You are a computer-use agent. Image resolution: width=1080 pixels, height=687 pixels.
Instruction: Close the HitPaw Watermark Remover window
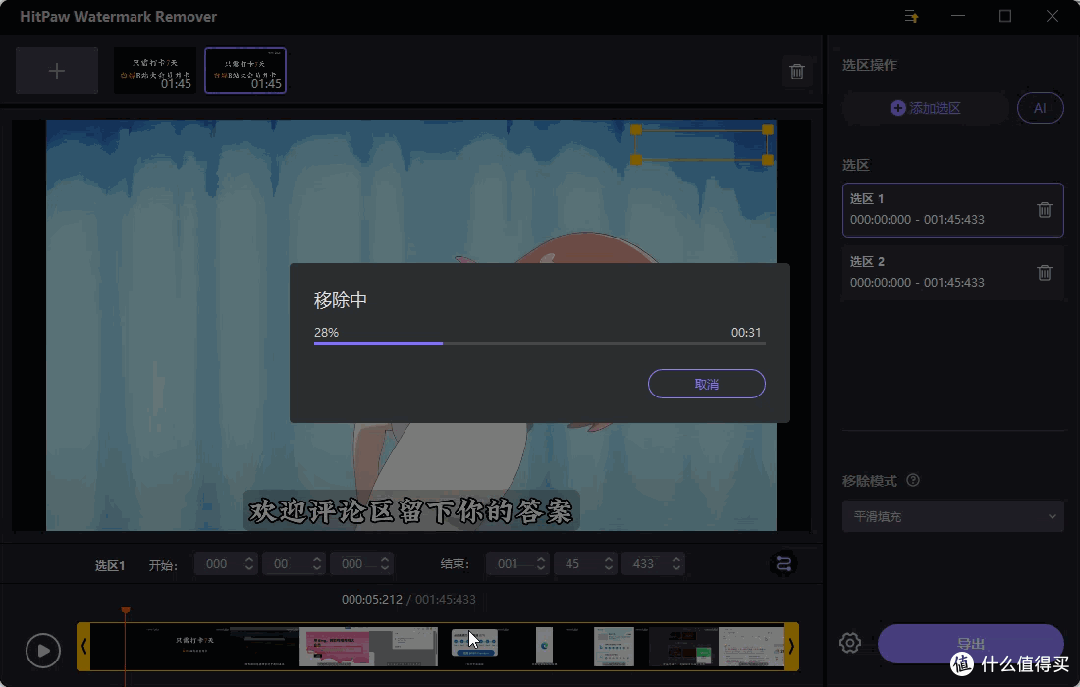point(1052,17)
